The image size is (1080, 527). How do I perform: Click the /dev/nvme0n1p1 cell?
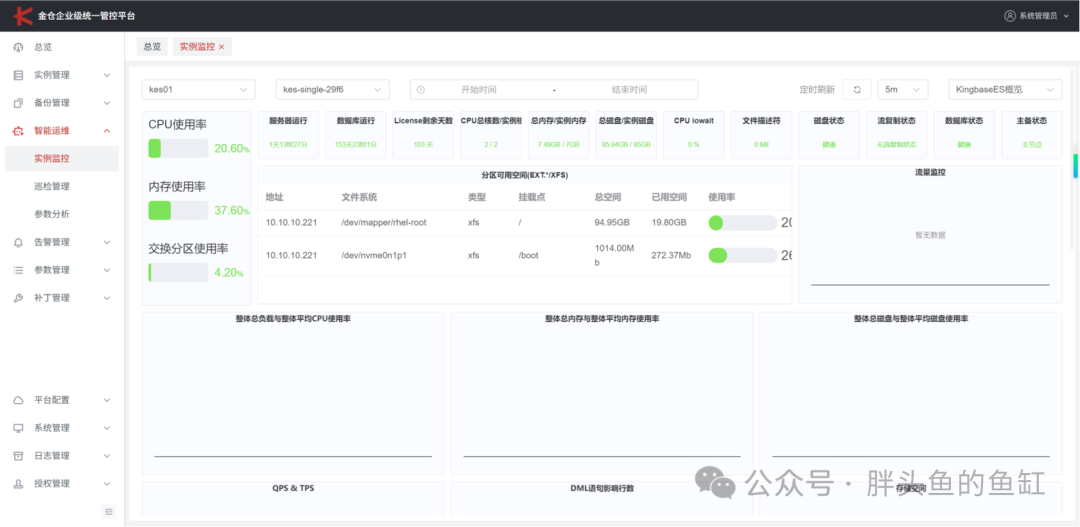click(374, 256)
